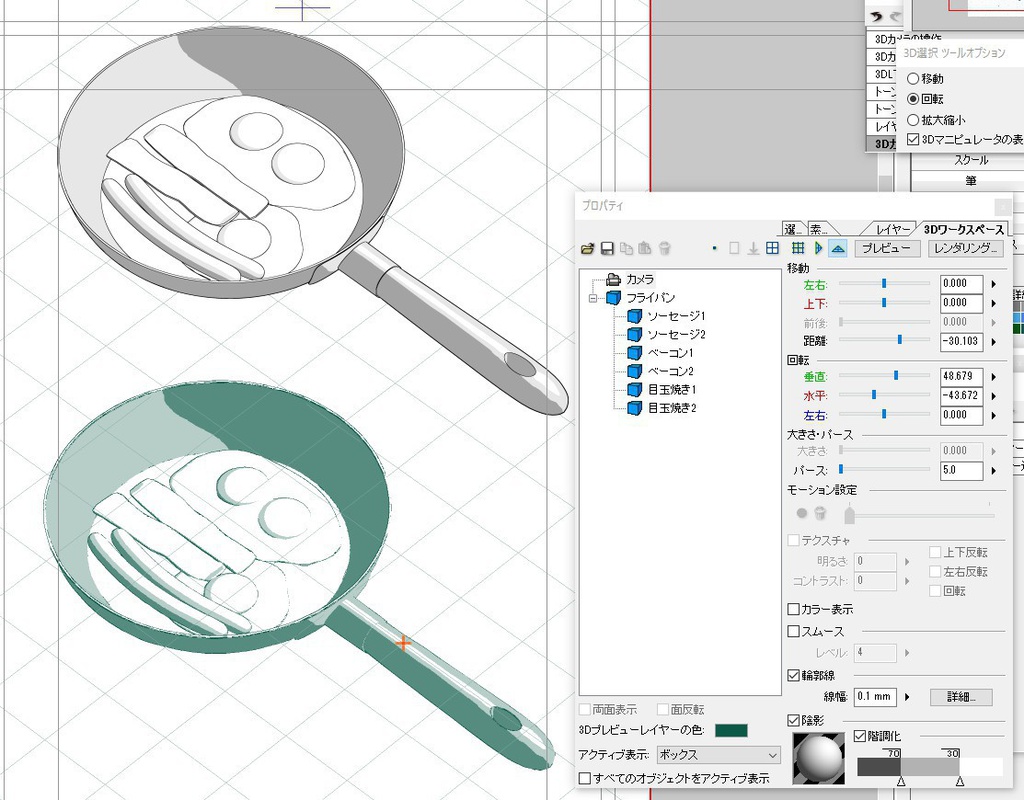This screenshot has height=800, width=1024.
Task: Click the 70 marker on gradation bar
Action: pos(901,780)
